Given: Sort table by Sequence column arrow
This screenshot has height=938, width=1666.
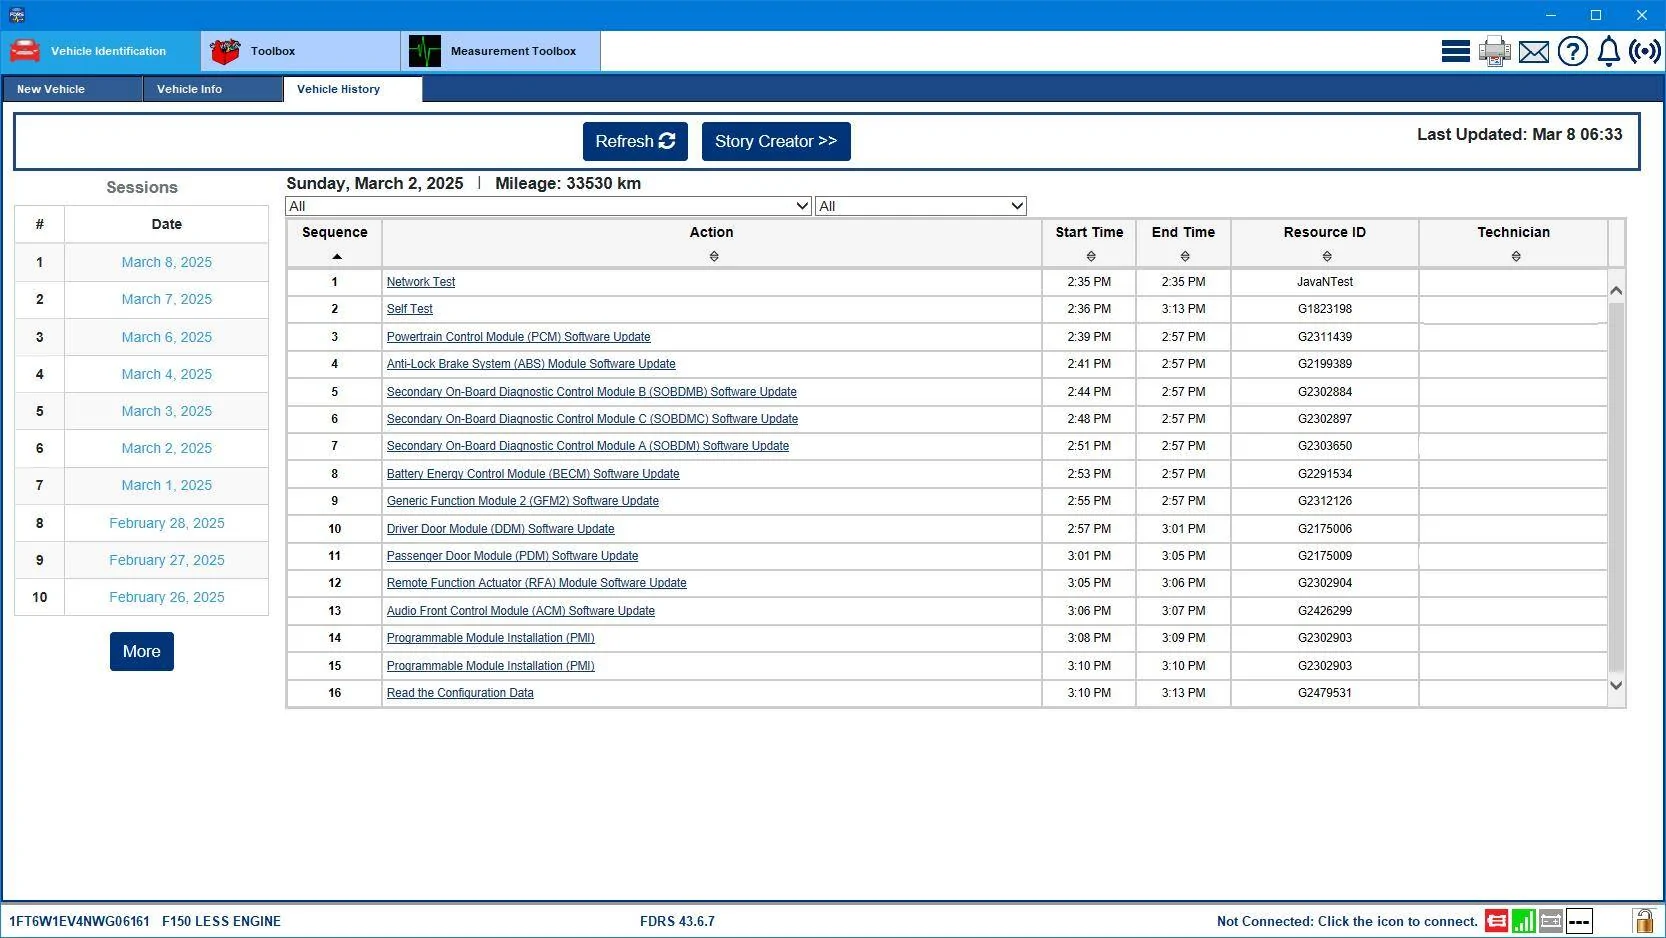Looking at the screenshot, I should tap(336, 257).
